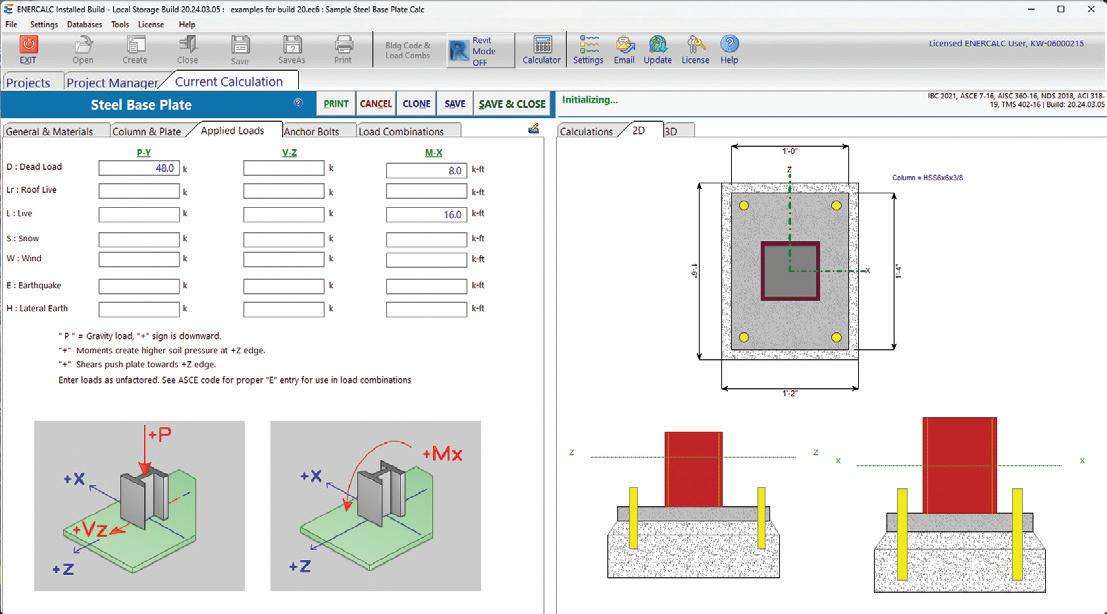Click the M-X column header

(x=433, y=152)
